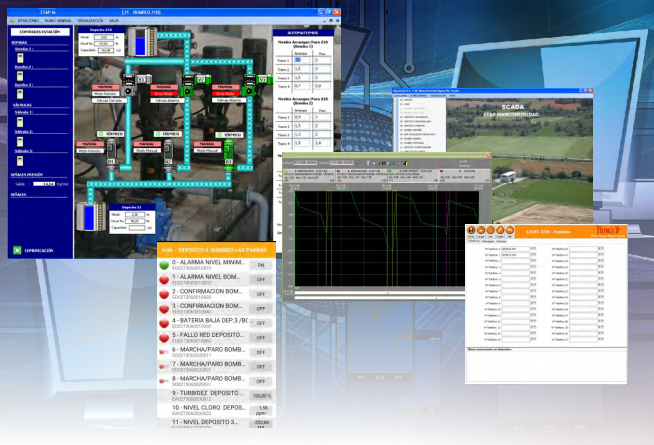The width and height of the screenshot is (654, 445).
Task: Click the Salida pressure value field
Action: pos(44,184)
